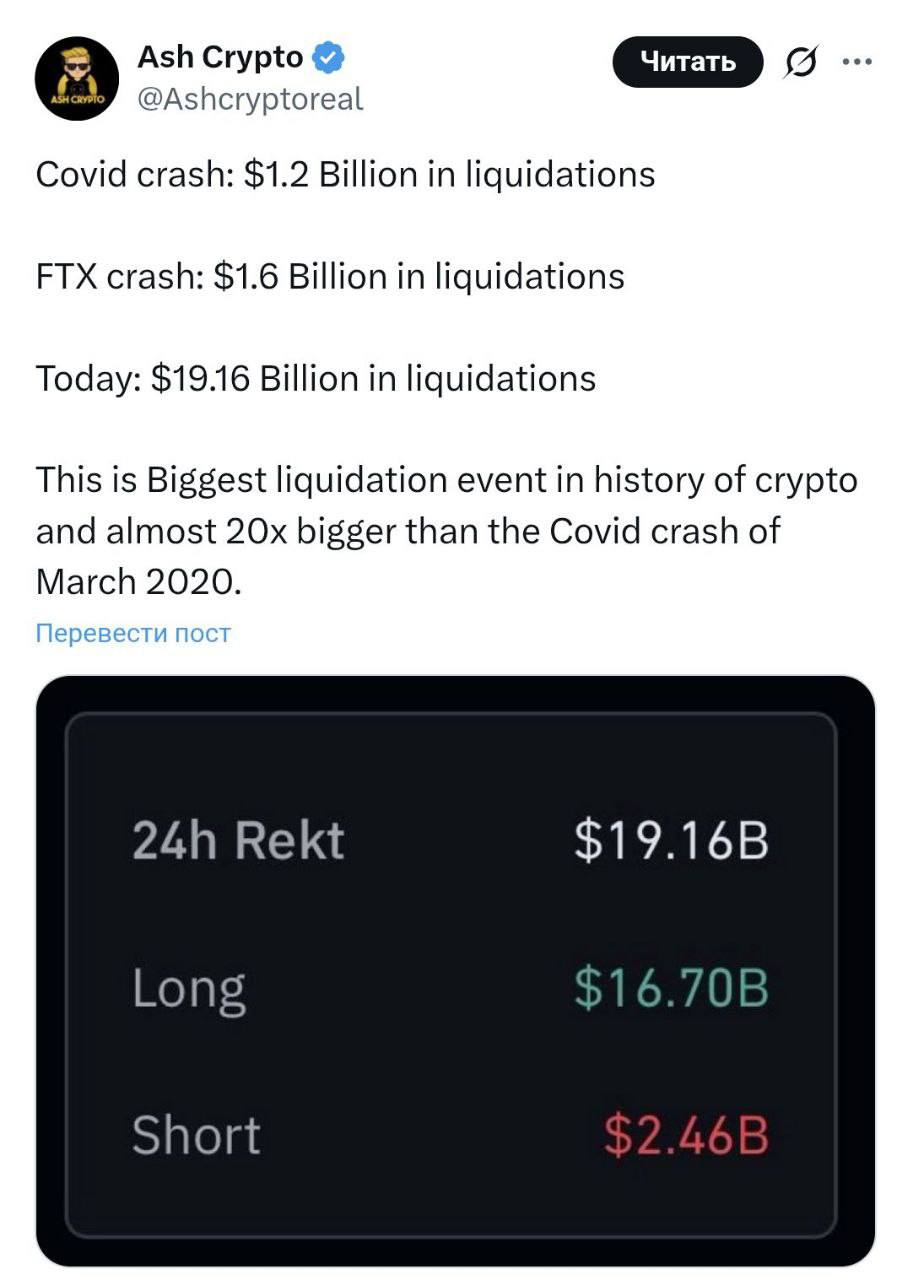Click the 24h Rekt label
This screenshot has height=1280, width=911.
238,839
